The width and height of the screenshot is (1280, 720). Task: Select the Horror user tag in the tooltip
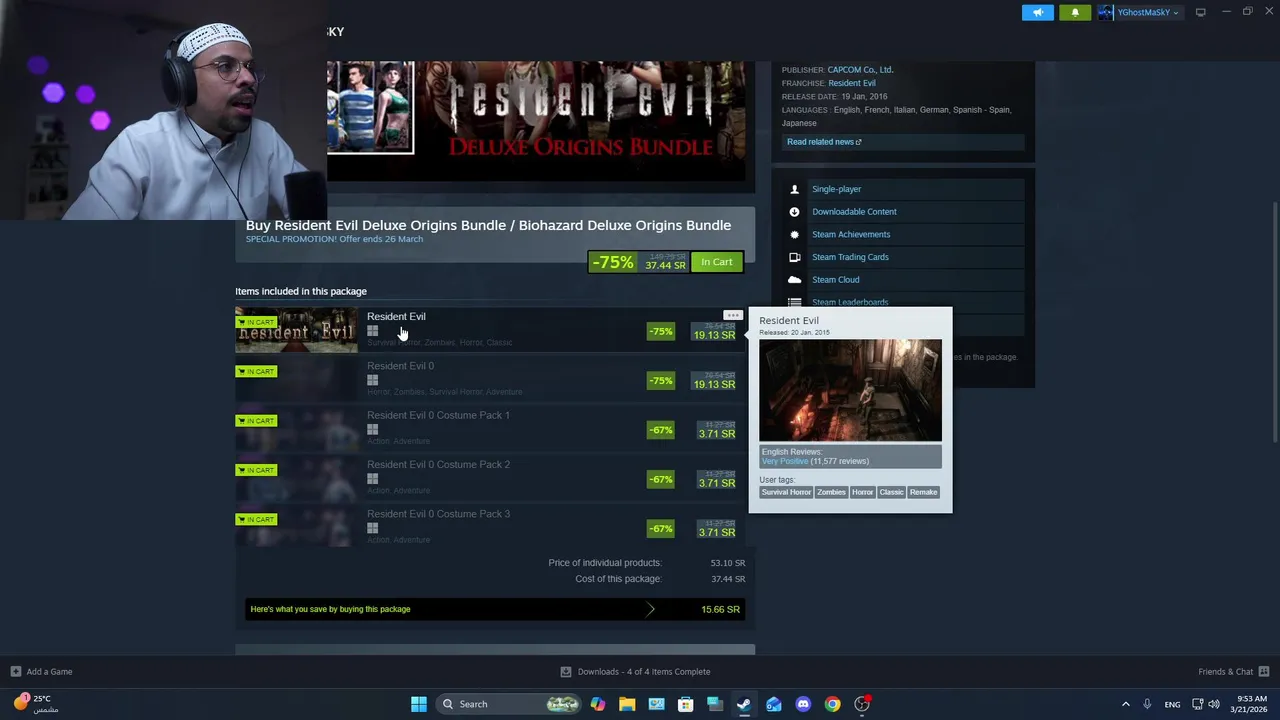pyautogui.click(x=862, y=492)
